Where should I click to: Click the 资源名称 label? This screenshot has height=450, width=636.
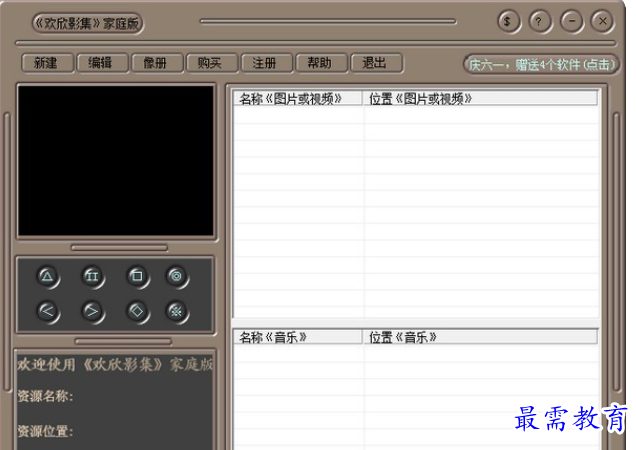45,396
